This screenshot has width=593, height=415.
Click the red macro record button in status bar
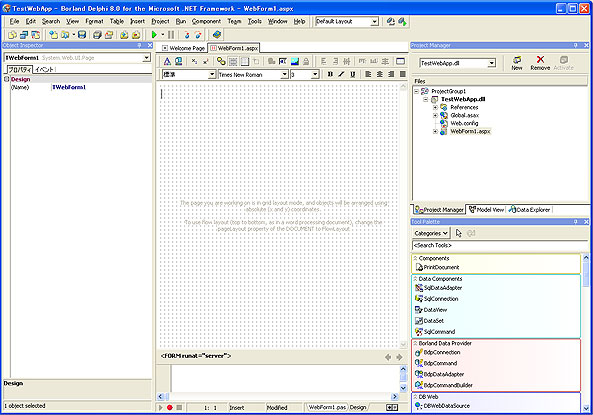tap(169, 407)
